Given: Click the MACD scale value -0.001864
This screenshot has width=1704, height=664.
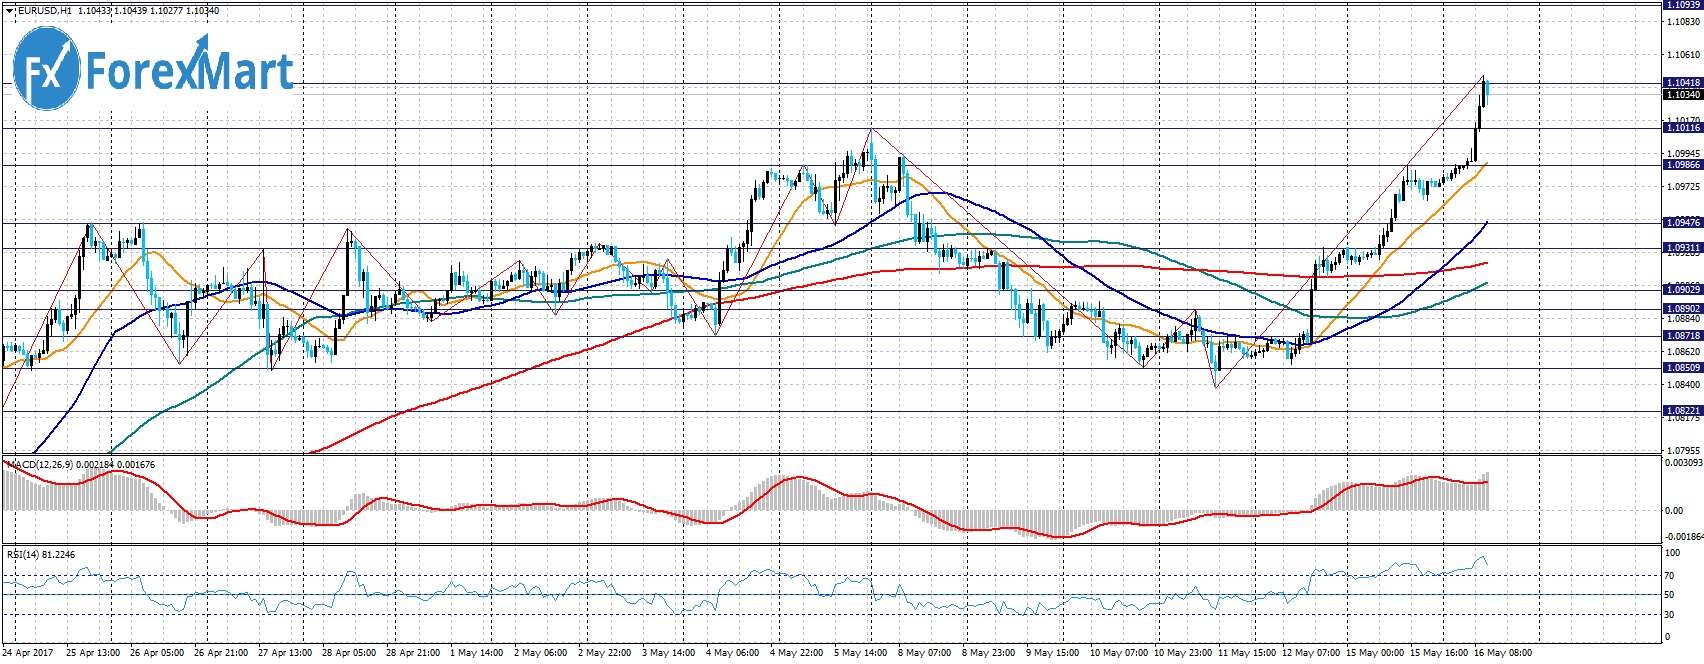Looking at the screenshot, I should [1683, 537].
